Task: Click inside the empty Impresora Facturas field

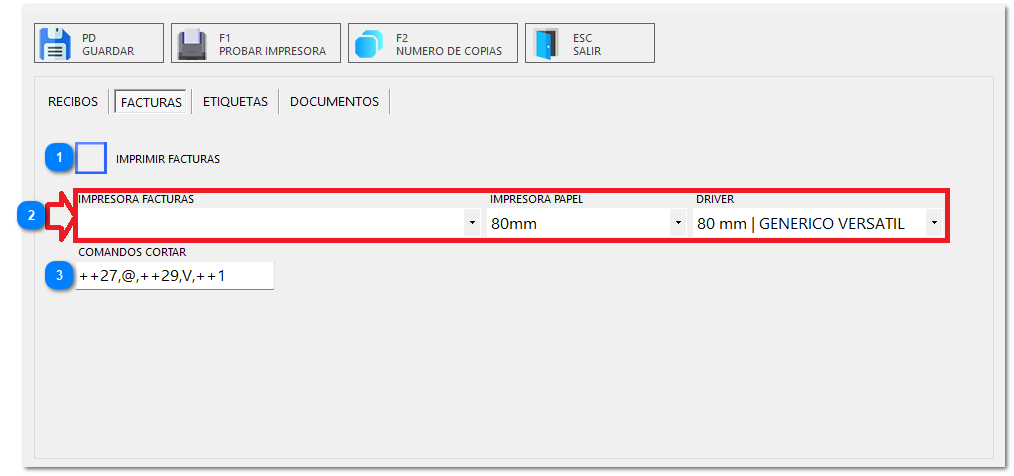Action: click(x=270, y=224)
